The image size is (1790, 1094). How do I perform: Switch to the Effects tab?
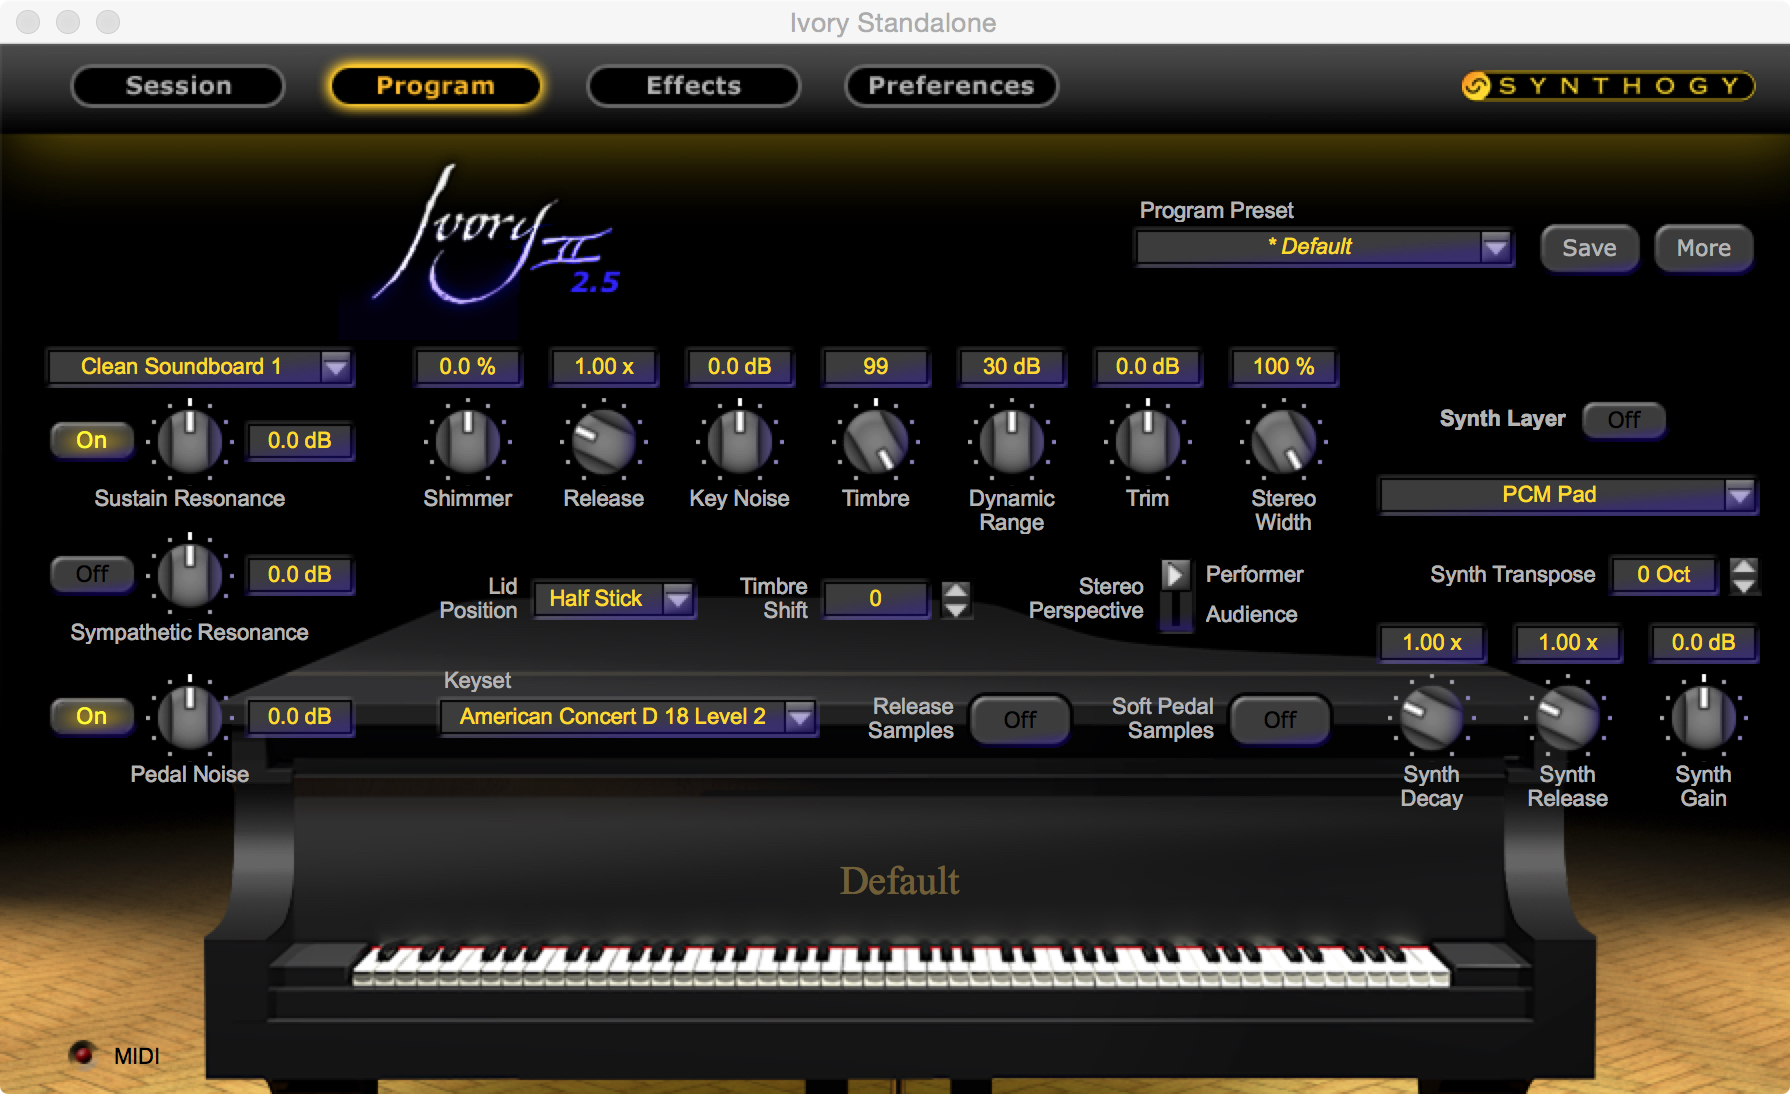click(693, 86)
